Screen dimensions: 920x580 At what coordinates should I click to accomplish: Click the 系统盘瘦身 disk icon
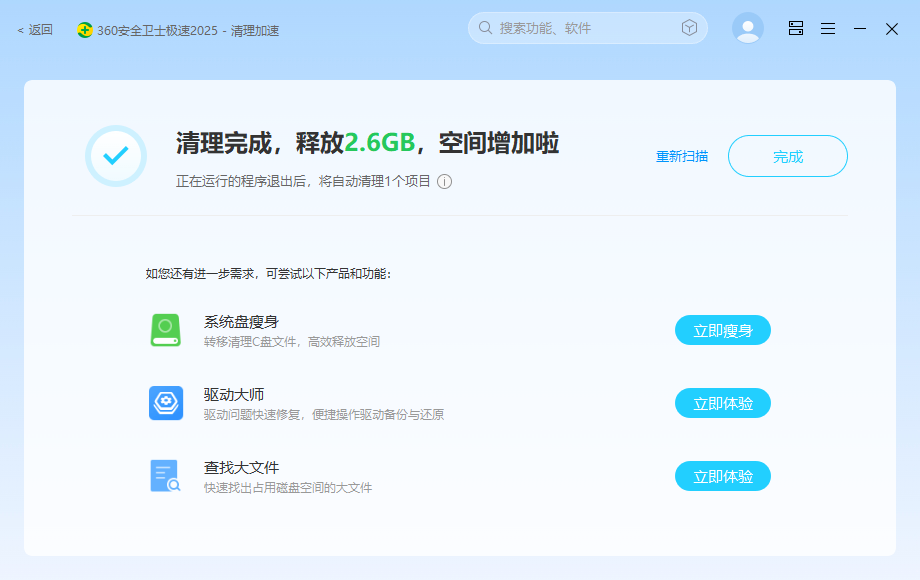tap(165, 330)
